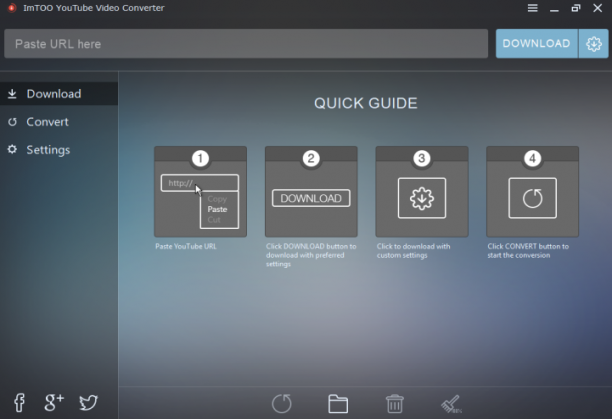Click the Paste URL here input field
612x419 pixels.
point(246,44)
